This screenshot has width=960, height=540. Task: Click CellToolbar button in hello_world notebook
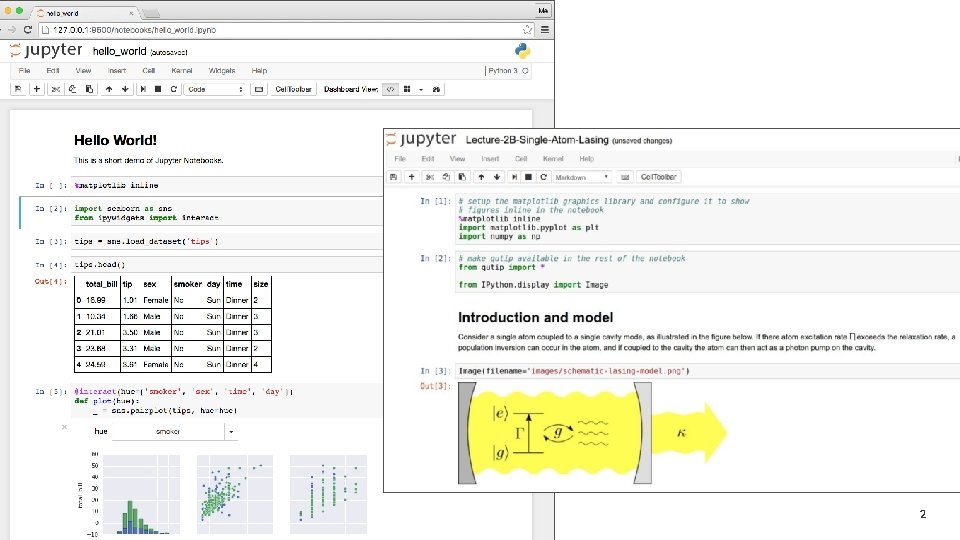[293, 89]
